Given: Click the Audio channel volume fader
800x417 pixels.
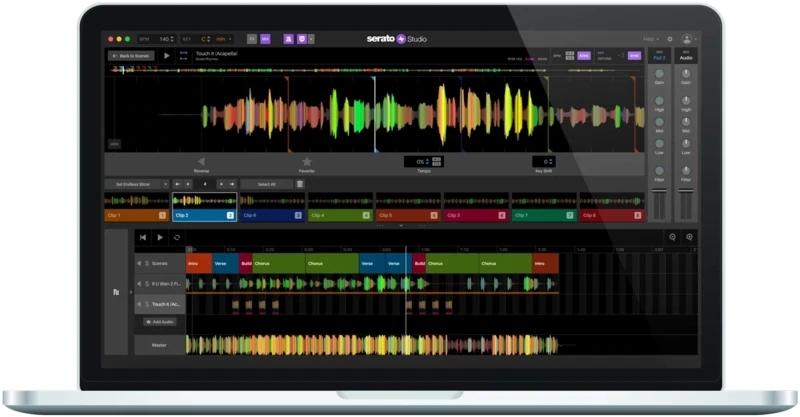Looking at the screenshot, I should (686, 191).
